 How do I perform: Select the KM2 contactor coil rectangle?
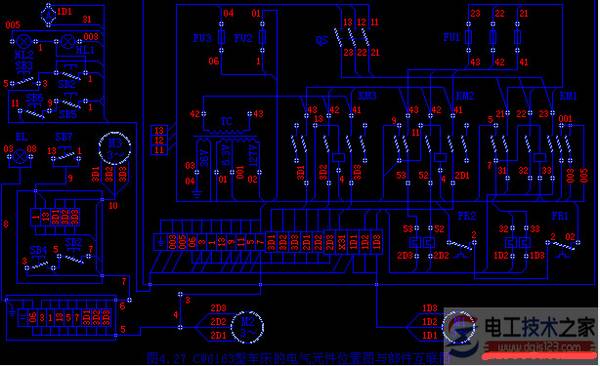(x=440, y=157)
